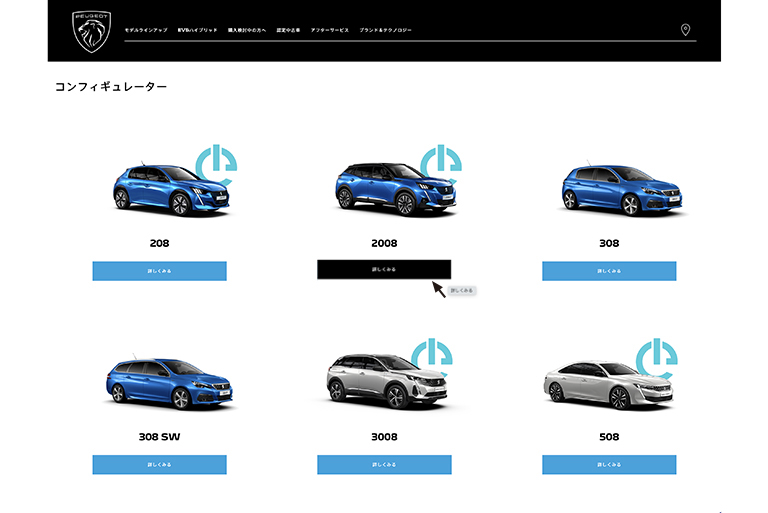Screen dimensions: 768x513
Task: Select the blue 308 hatchback image
Action: tap(622, 189)
